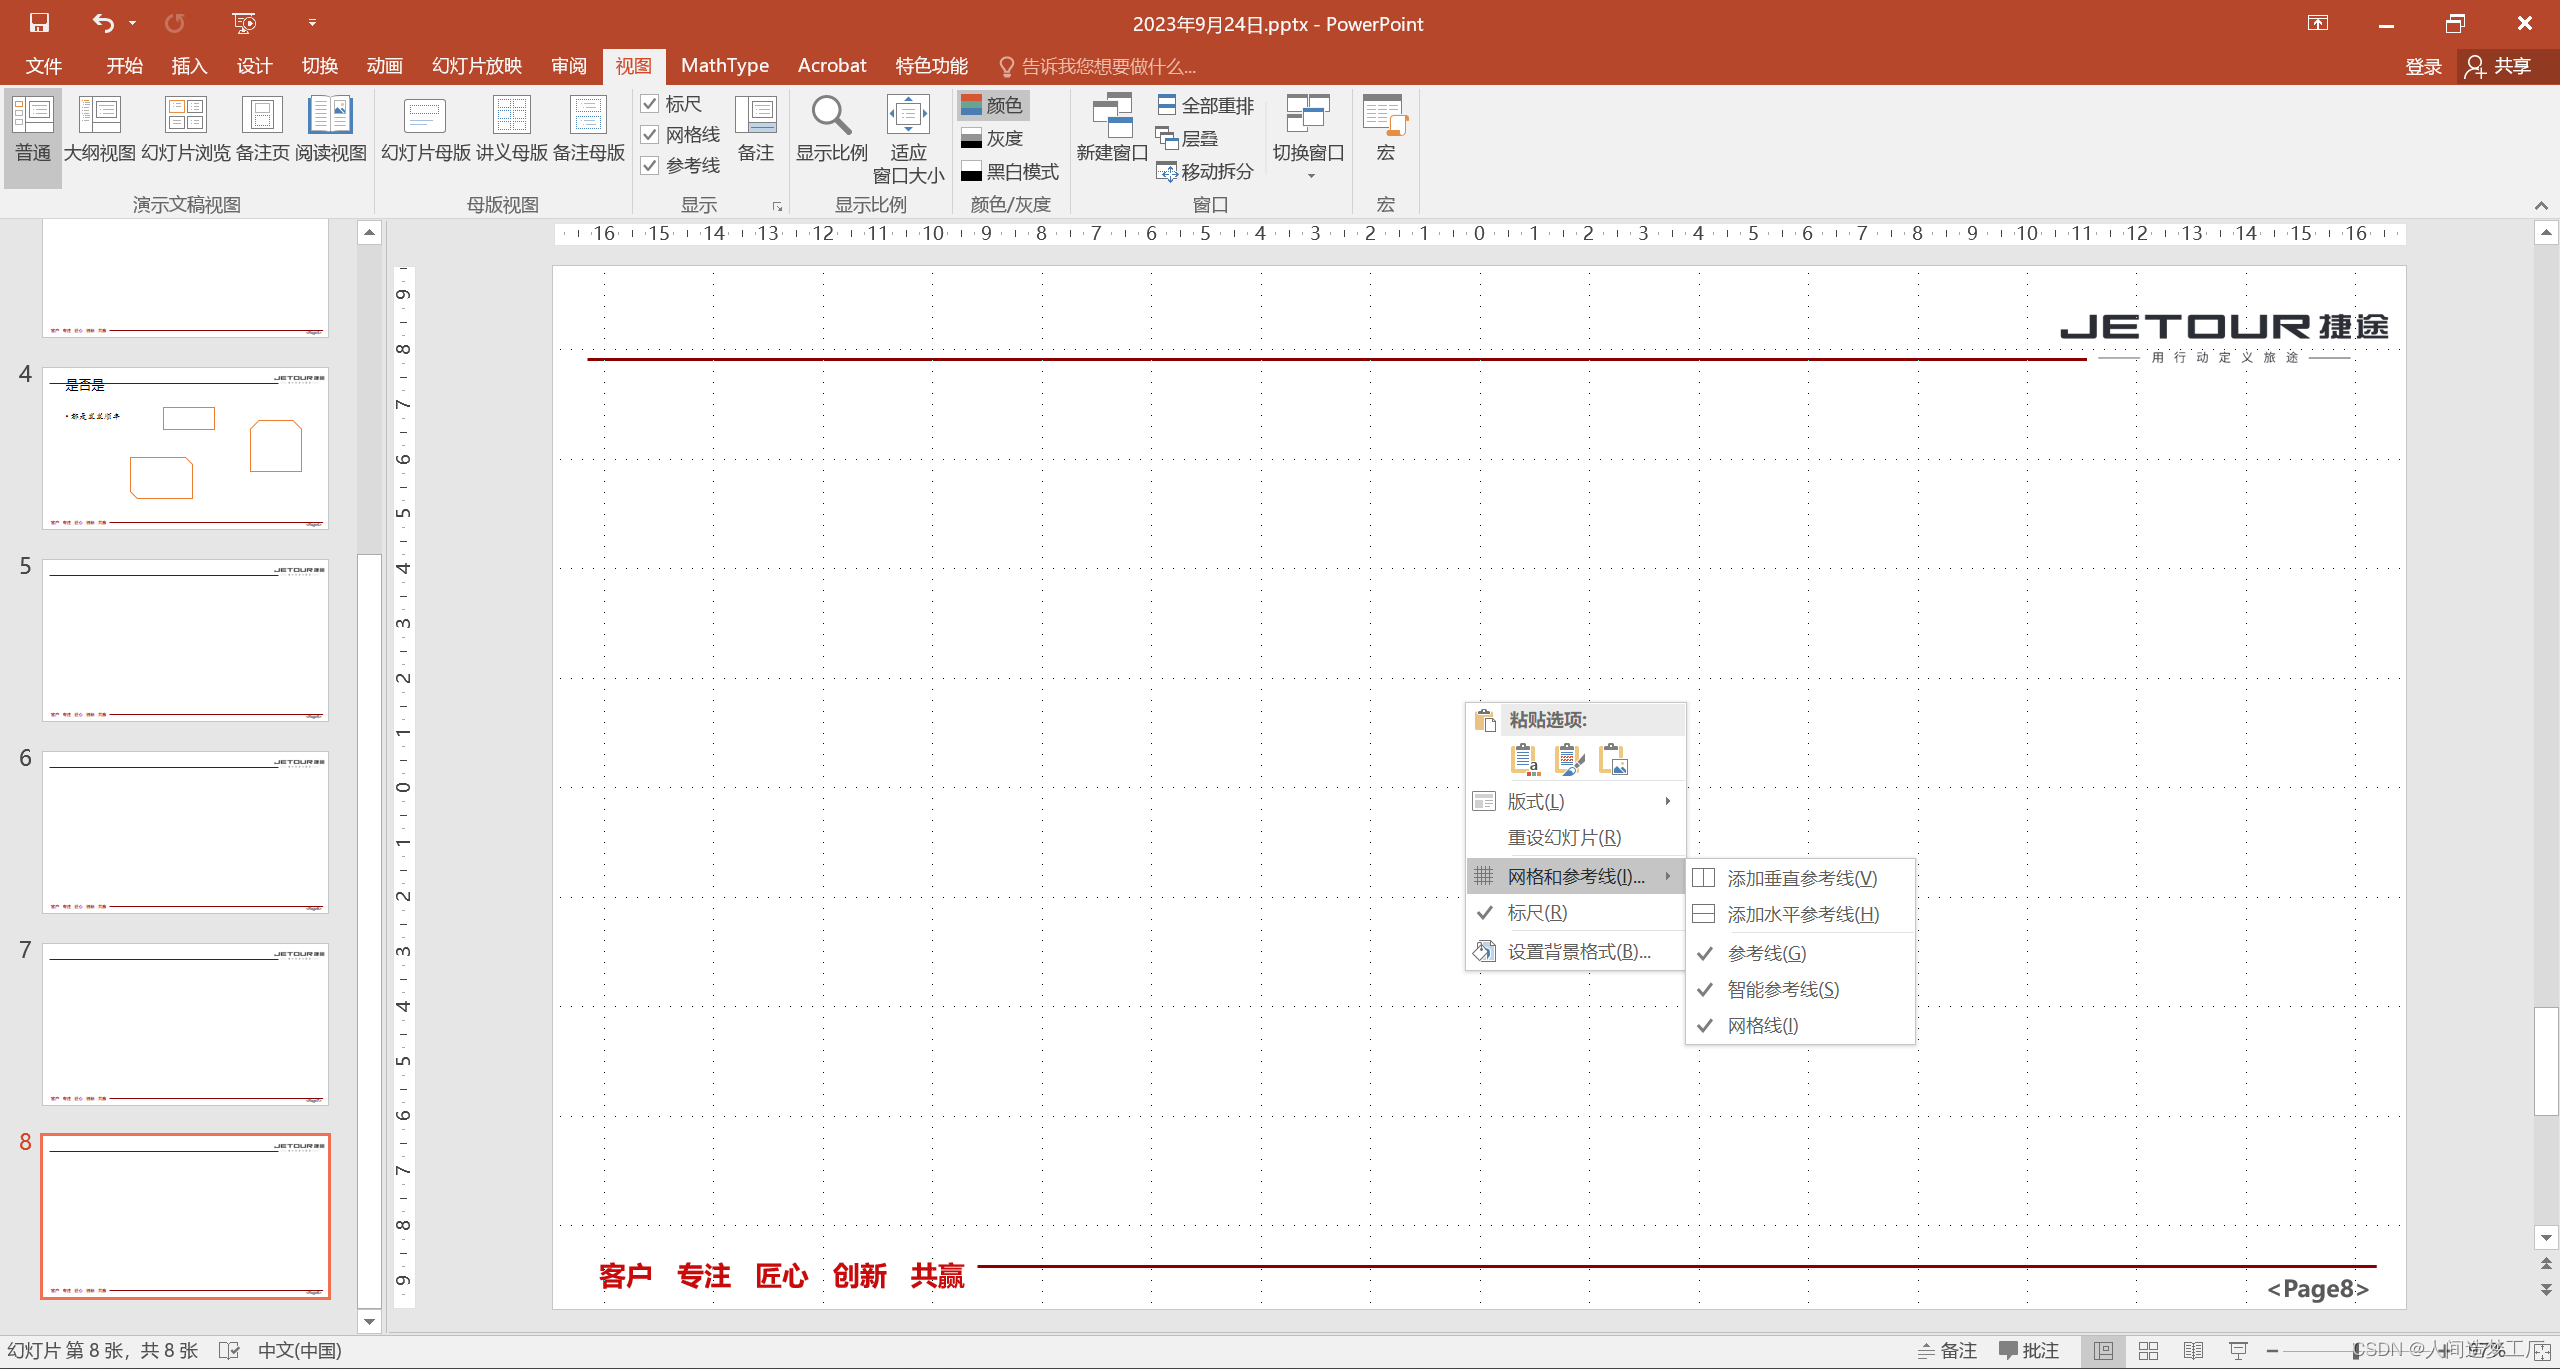Image resolution: width=2560 pixels, height=1369 pixels.
Task: Open the Design (设计) ribbon tab
Action: pyautogui.click(x=254, y=66)
